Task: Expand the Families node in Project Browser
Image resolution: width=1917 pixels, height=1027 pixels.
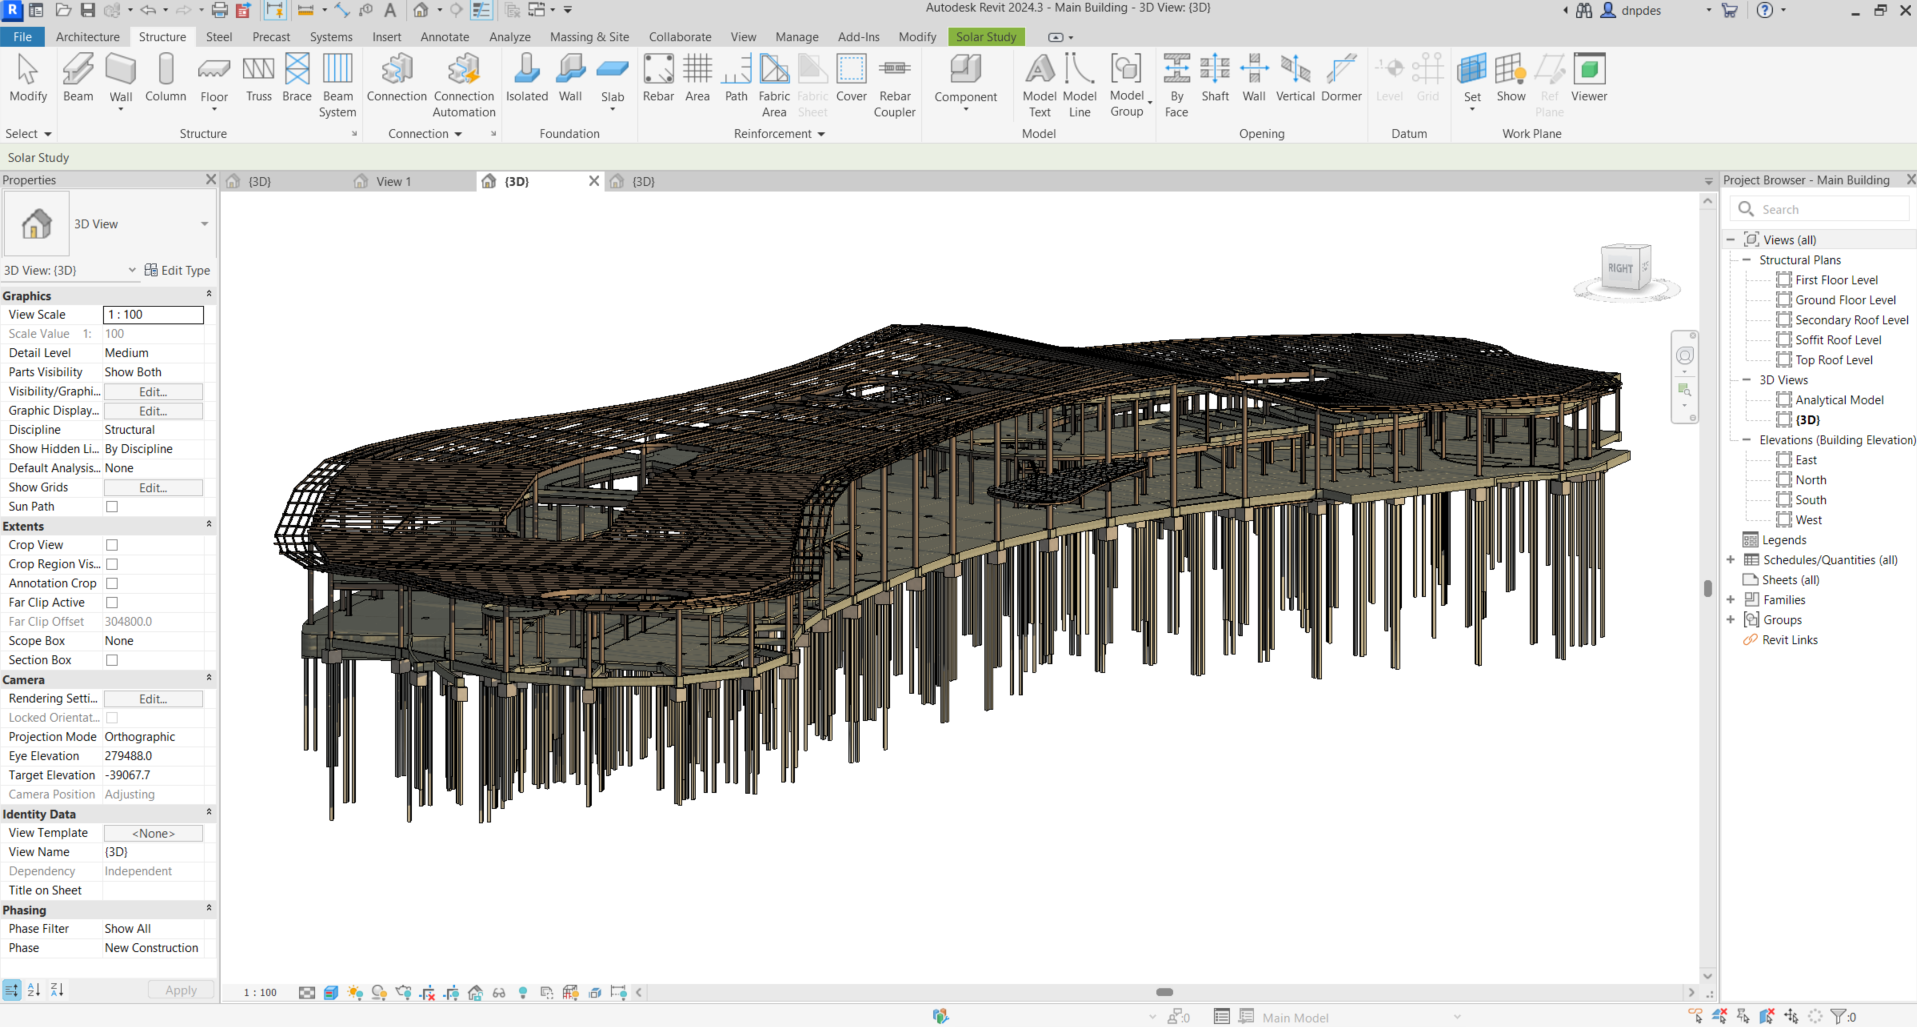Action: tap(1732, 600)
